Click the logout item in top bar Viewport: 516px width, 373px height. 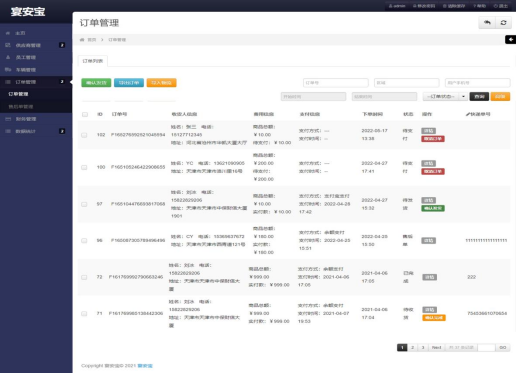501,6
